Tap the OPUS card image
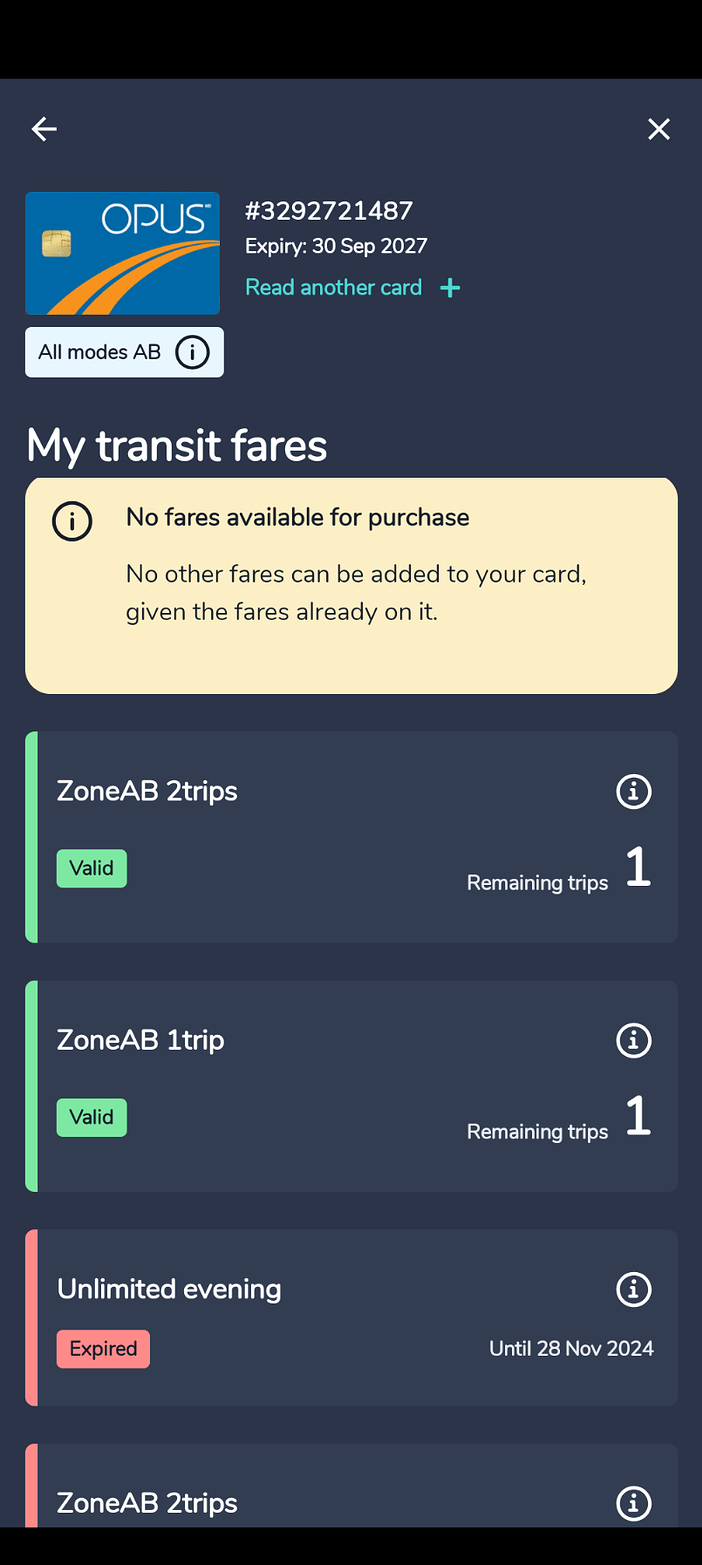702x1565 pixels. coord(122,253)
